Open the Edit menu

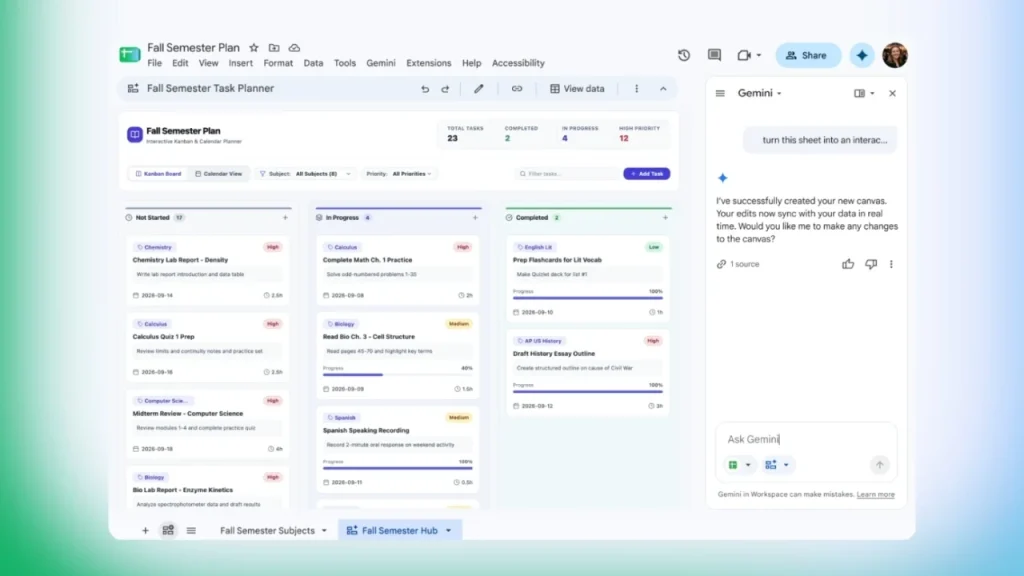(180, 63)
